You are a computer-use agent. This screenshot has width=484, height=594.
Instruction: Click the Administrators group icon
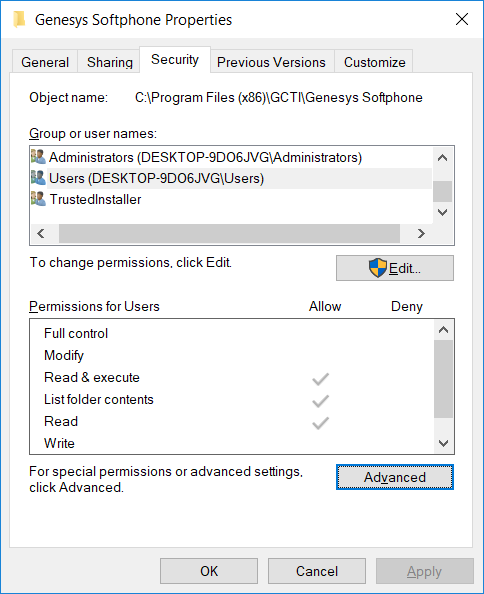[38, 156]
